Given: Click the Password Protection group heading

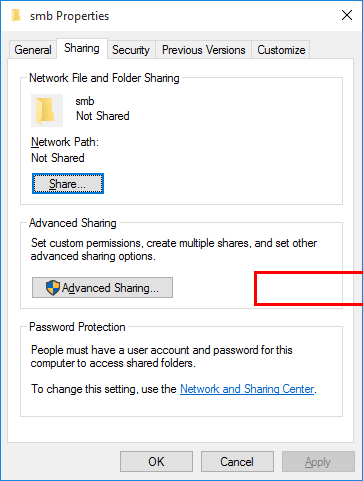Looking at the screenshot, I should pyautogui.click(x=77, y=327).
